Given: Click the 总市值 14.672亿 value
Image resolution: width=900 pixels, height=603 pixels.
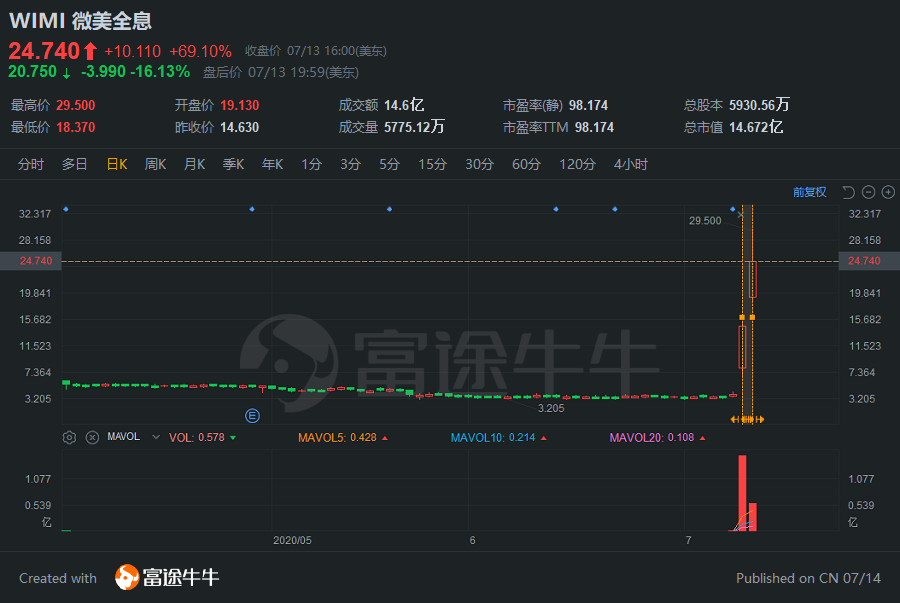Looking at the screenshot, I should coord(756,127).
